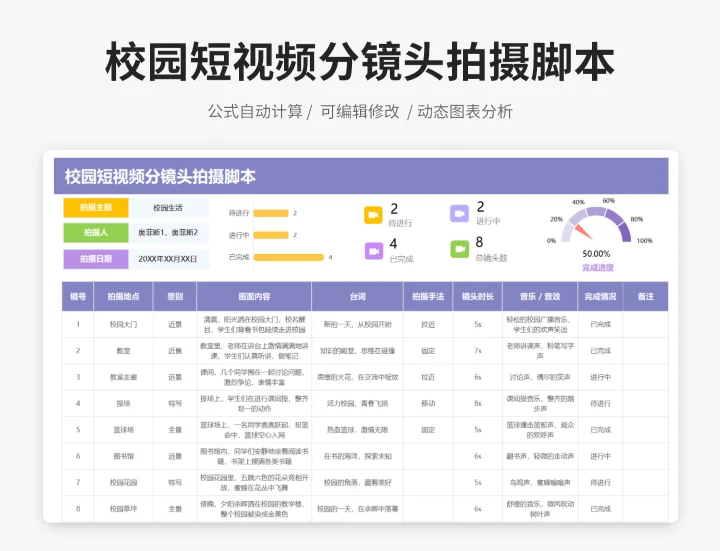This screenshot has height=551, width=720.
Task: Click the green camera icon beside 总镜头数
Action: (x=459, y=249)
